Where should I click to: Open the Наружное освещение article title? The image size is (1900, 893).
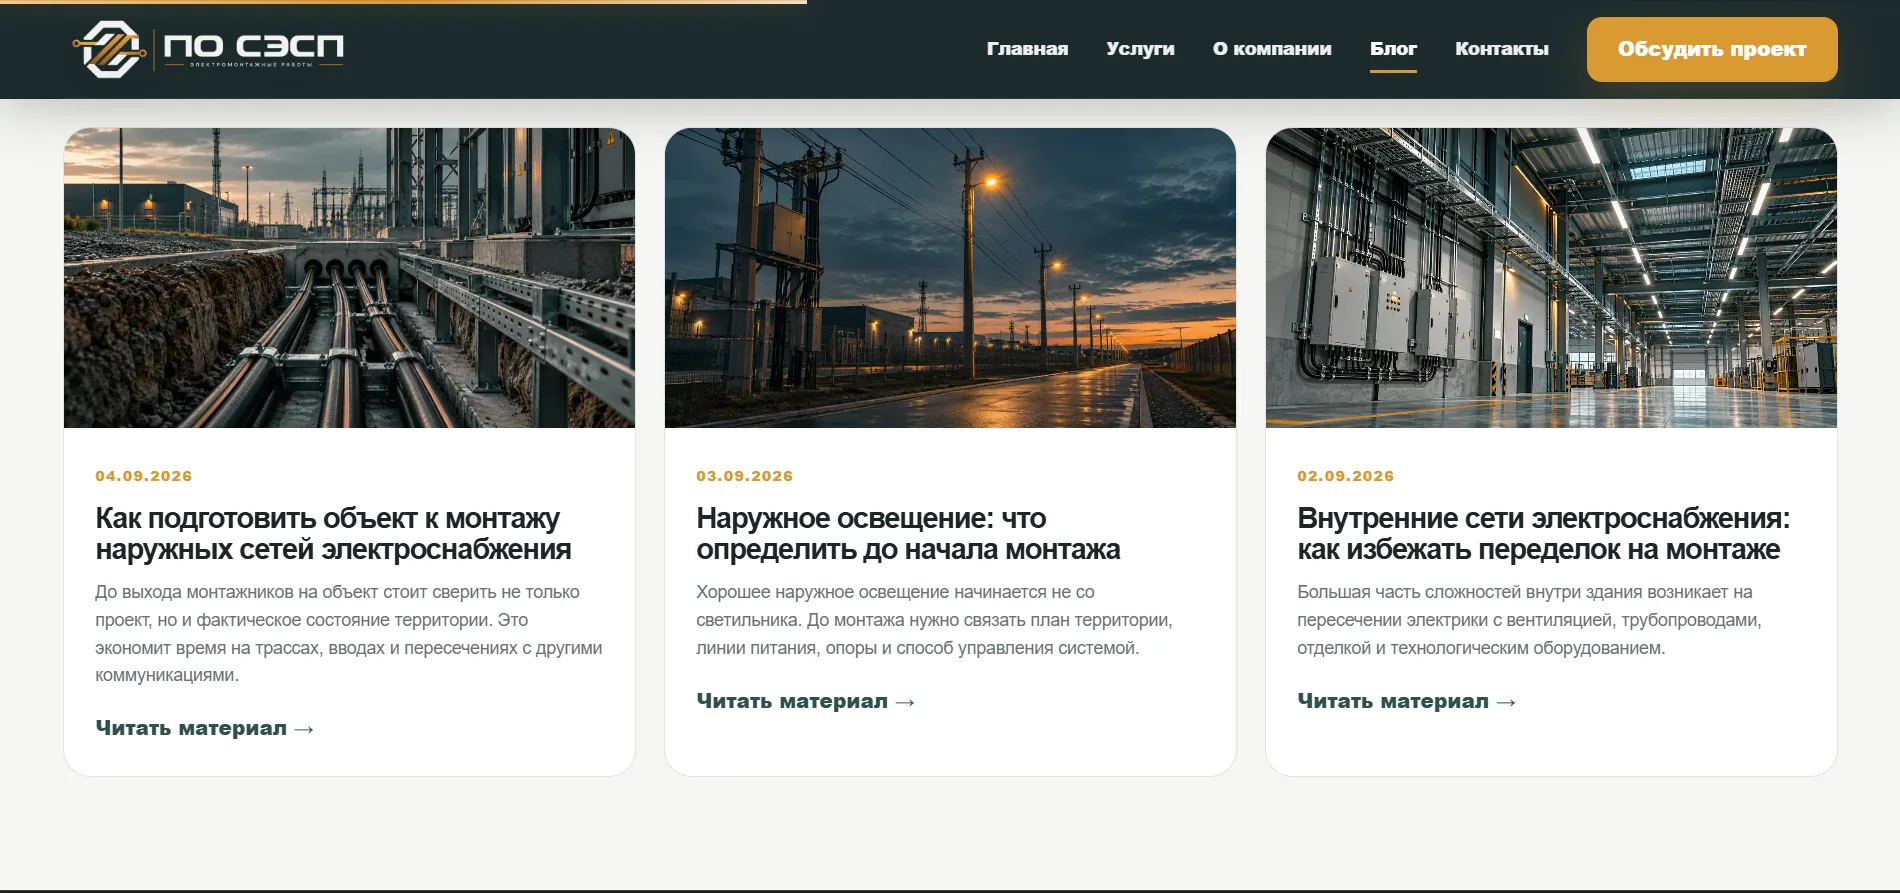coord(908,534)
